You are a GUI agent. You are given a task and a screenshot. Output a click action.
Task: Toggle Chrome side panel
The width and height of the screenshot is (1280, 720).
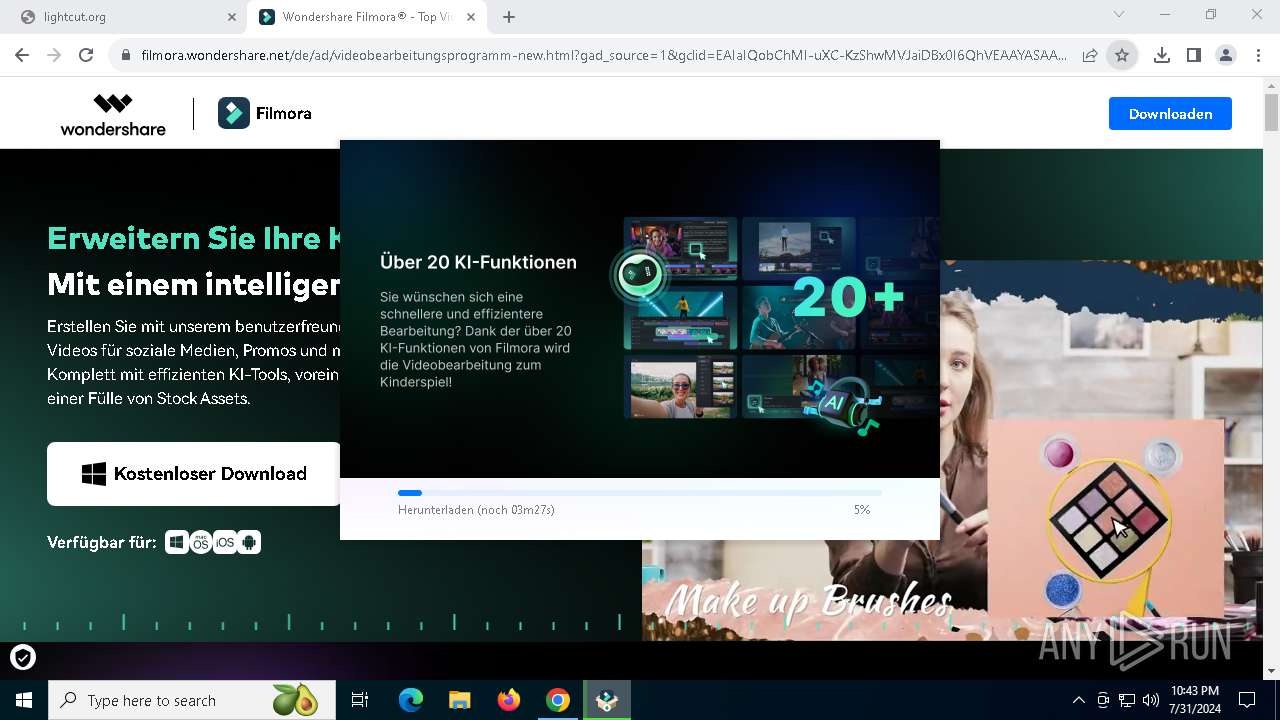coord(1193,56)
